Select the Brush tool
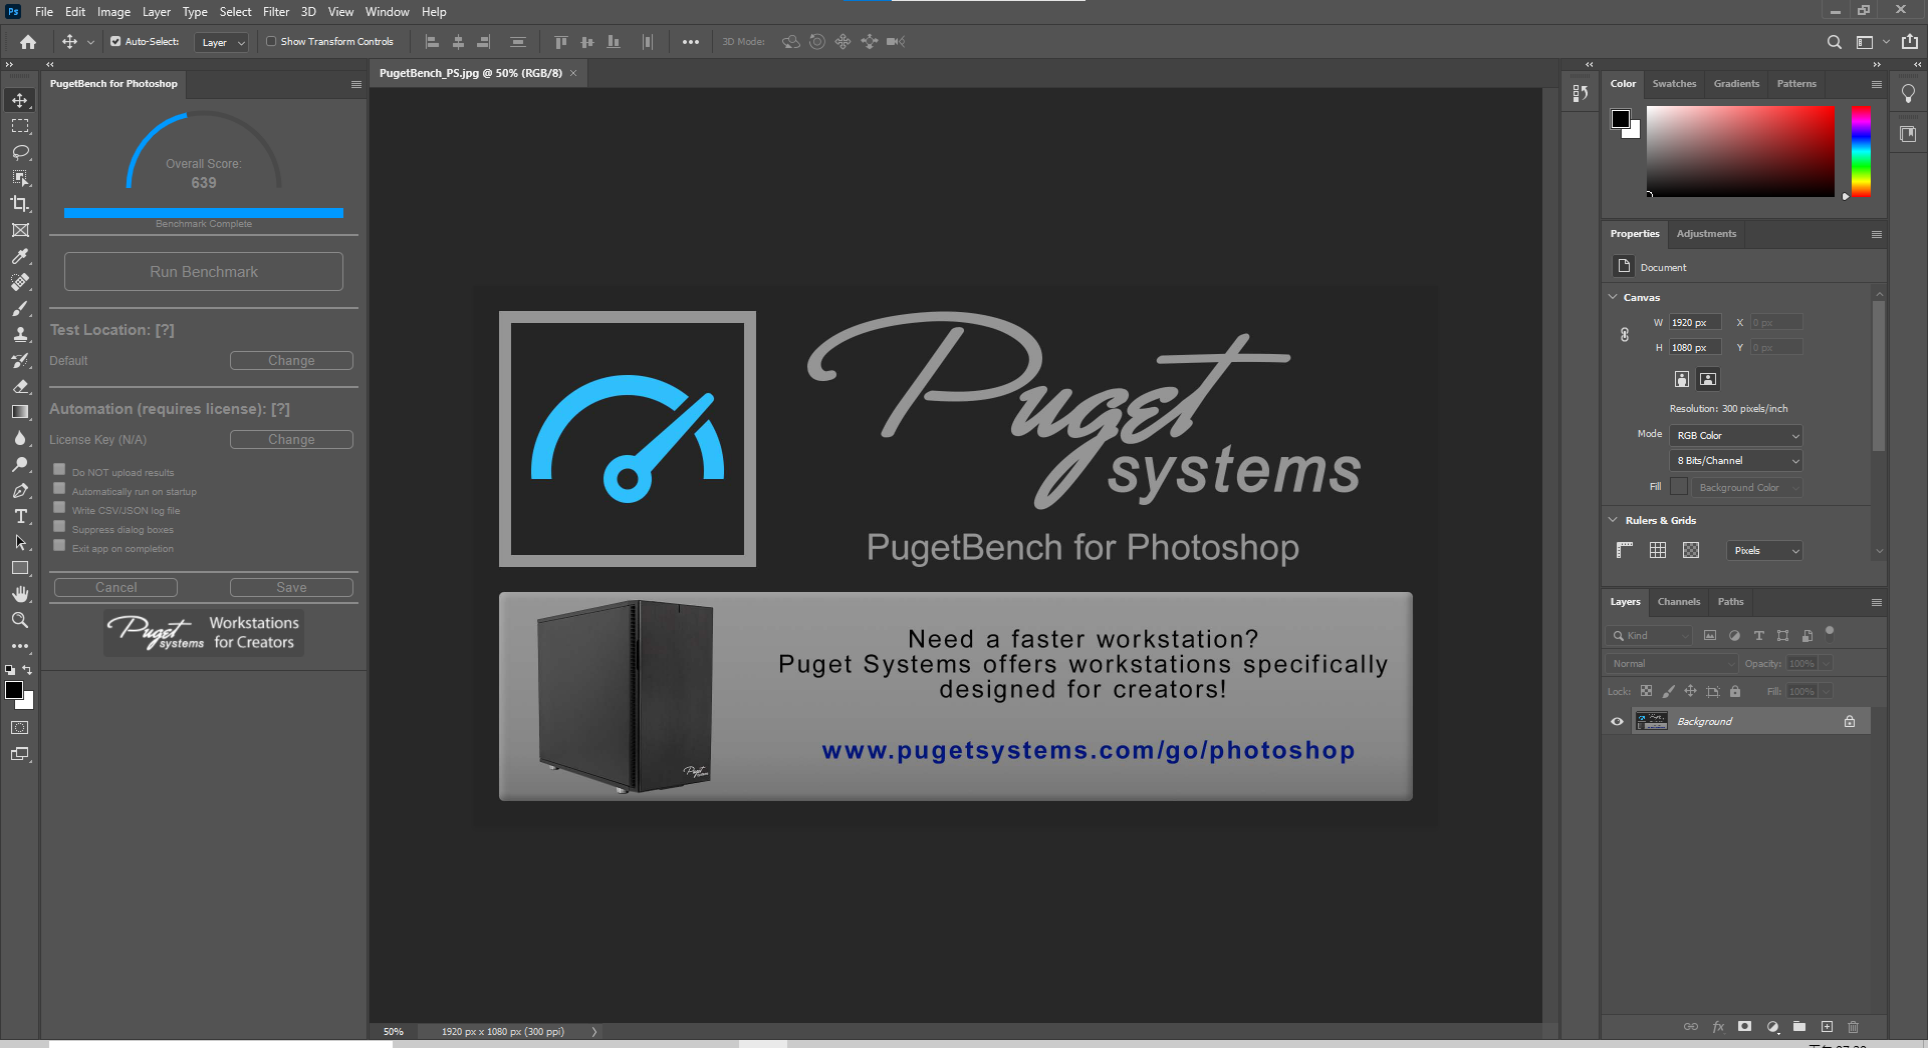 point(20,308)
